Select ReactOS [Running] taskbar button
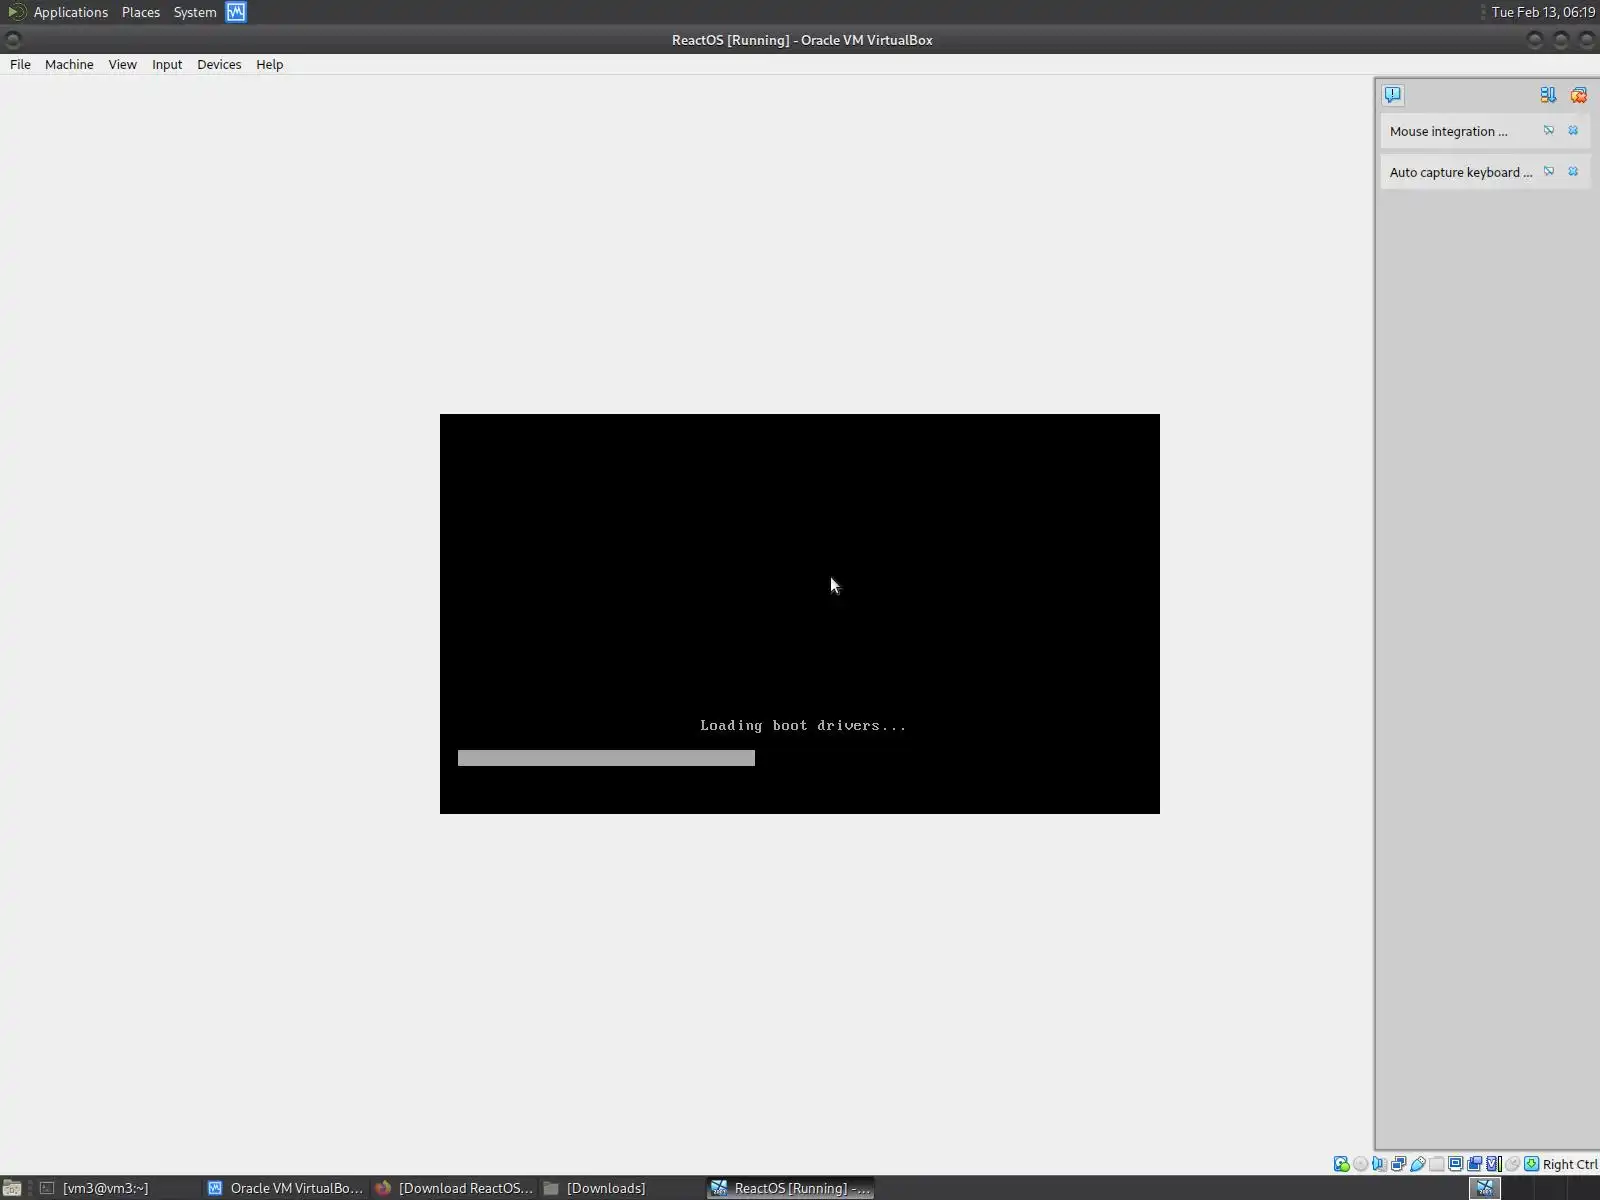The height and width of the screenshot is (1200, 1600). (x=790, y=1188)
